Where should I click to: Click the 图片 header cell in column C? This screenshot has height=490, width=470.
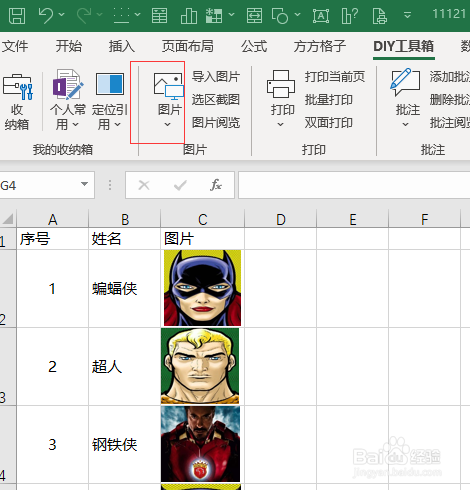pyautogui.click(x=203, y=239)
